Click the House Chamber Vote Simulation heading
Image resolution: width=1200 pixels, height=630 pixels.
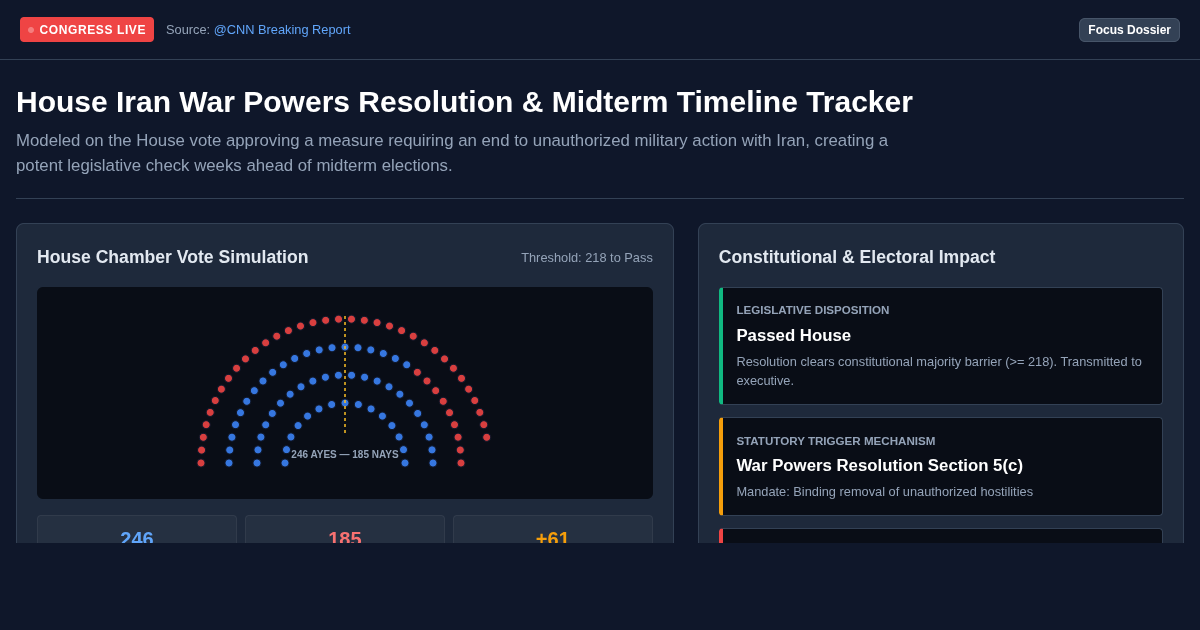173,257
